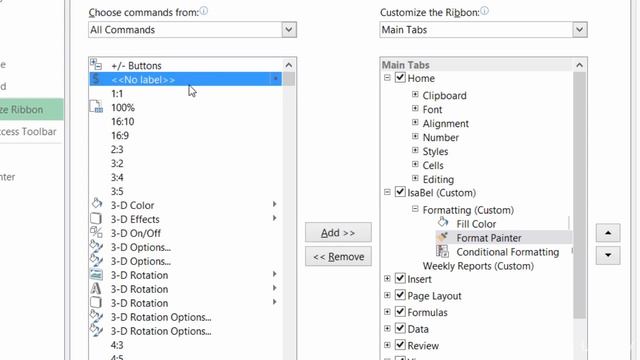
Task: Click the Conditional Formatting icon
Action: pyautogui.click(x=442, y=251)
